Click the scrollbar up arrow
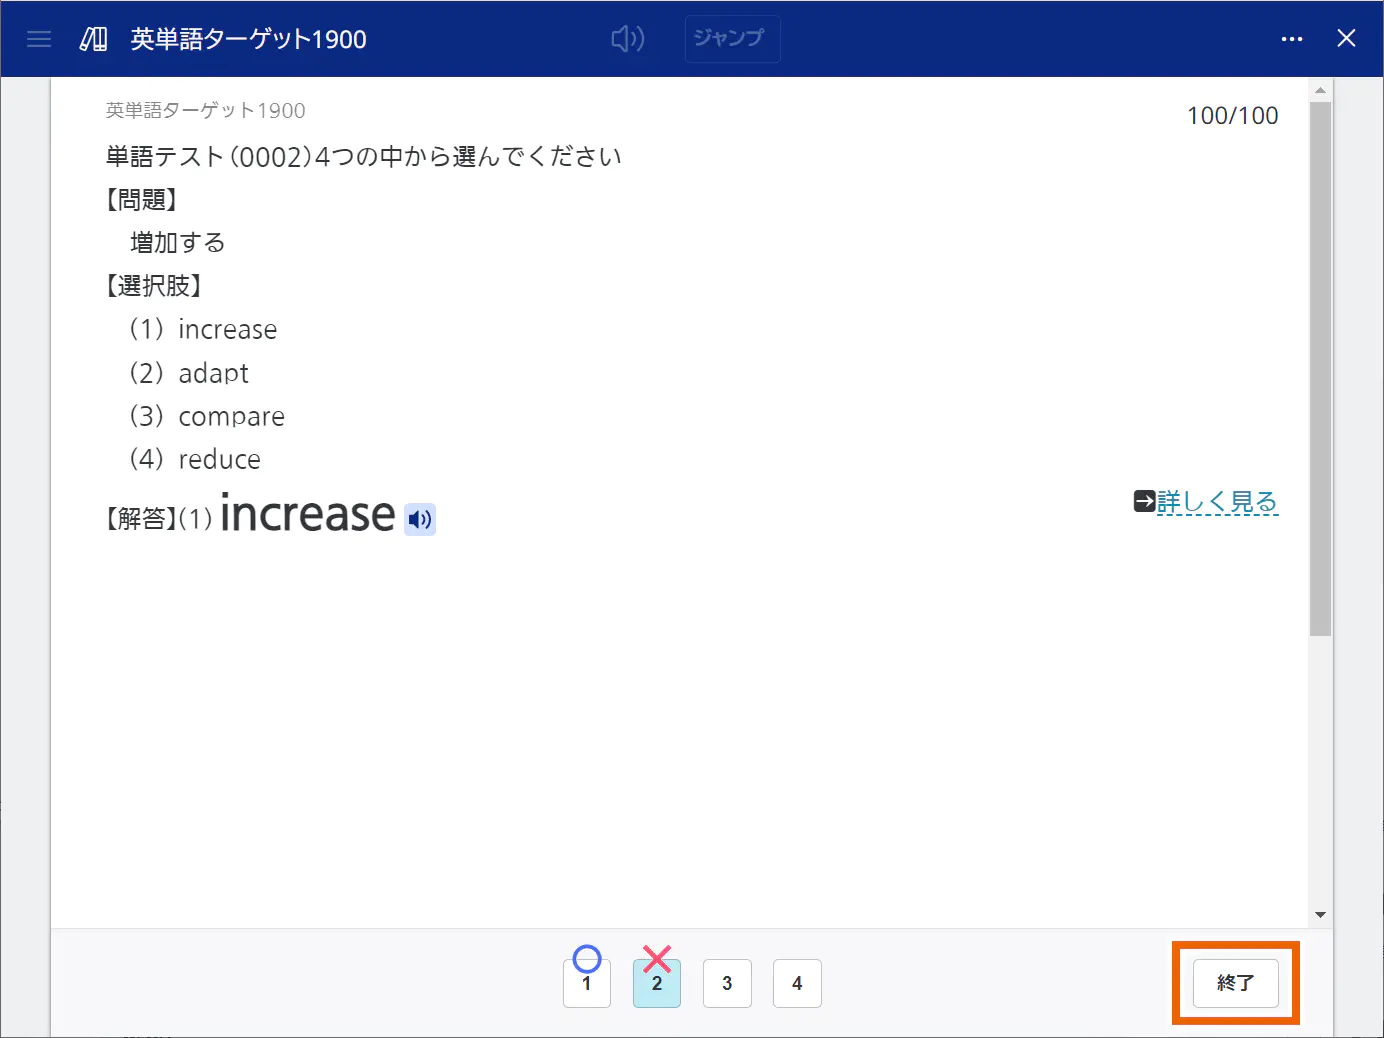This screenshot has width=1384, height=1038. (x=1320, y=90)
